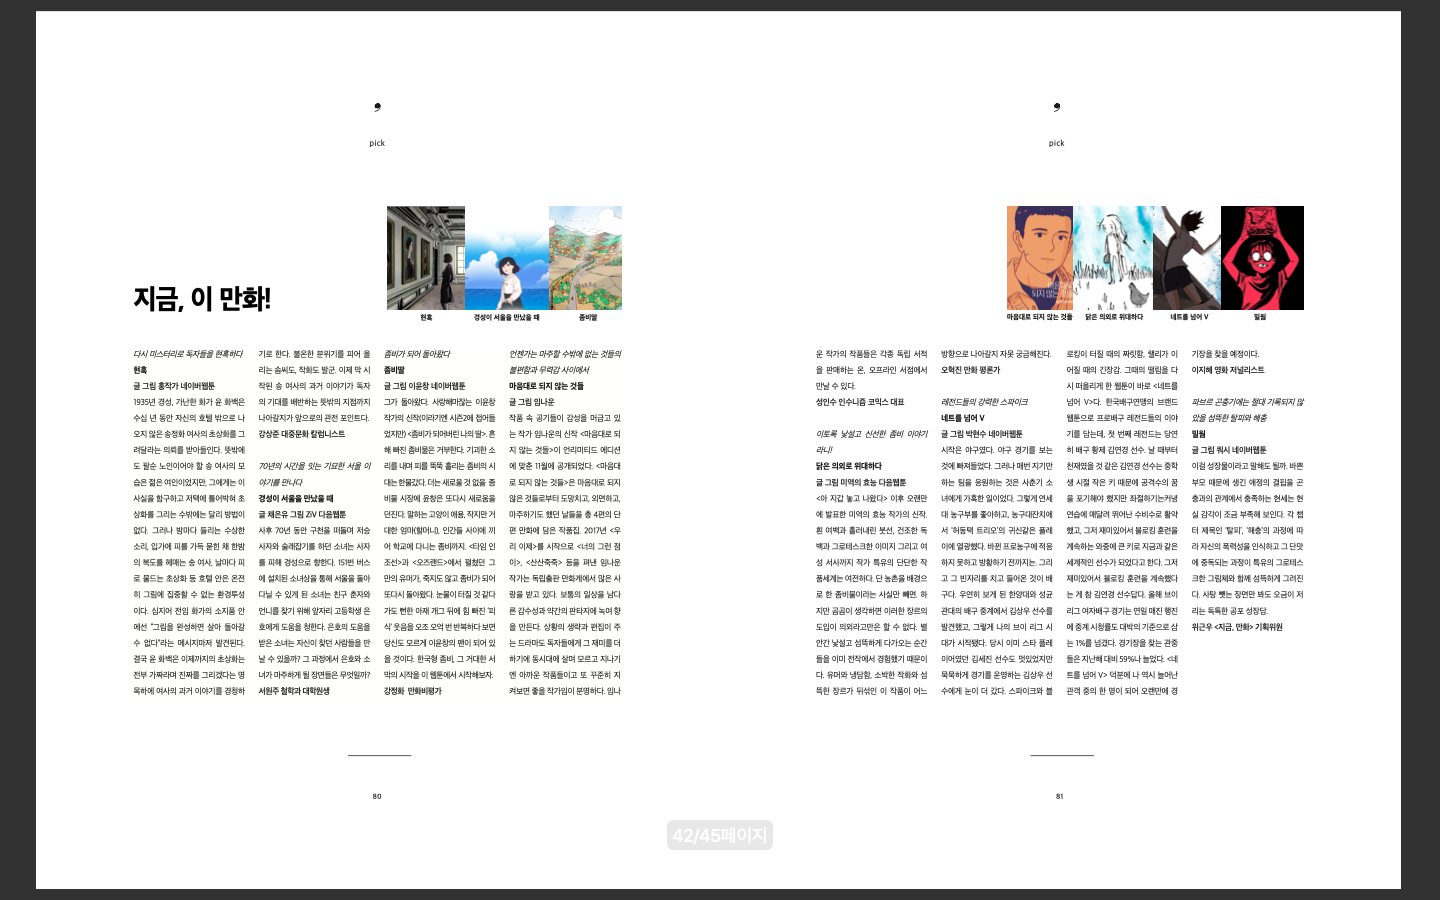This screenshot has height=900, width=1440.
Task: Click caption 좀비딸 under the third image
Action: coord(588,317)
